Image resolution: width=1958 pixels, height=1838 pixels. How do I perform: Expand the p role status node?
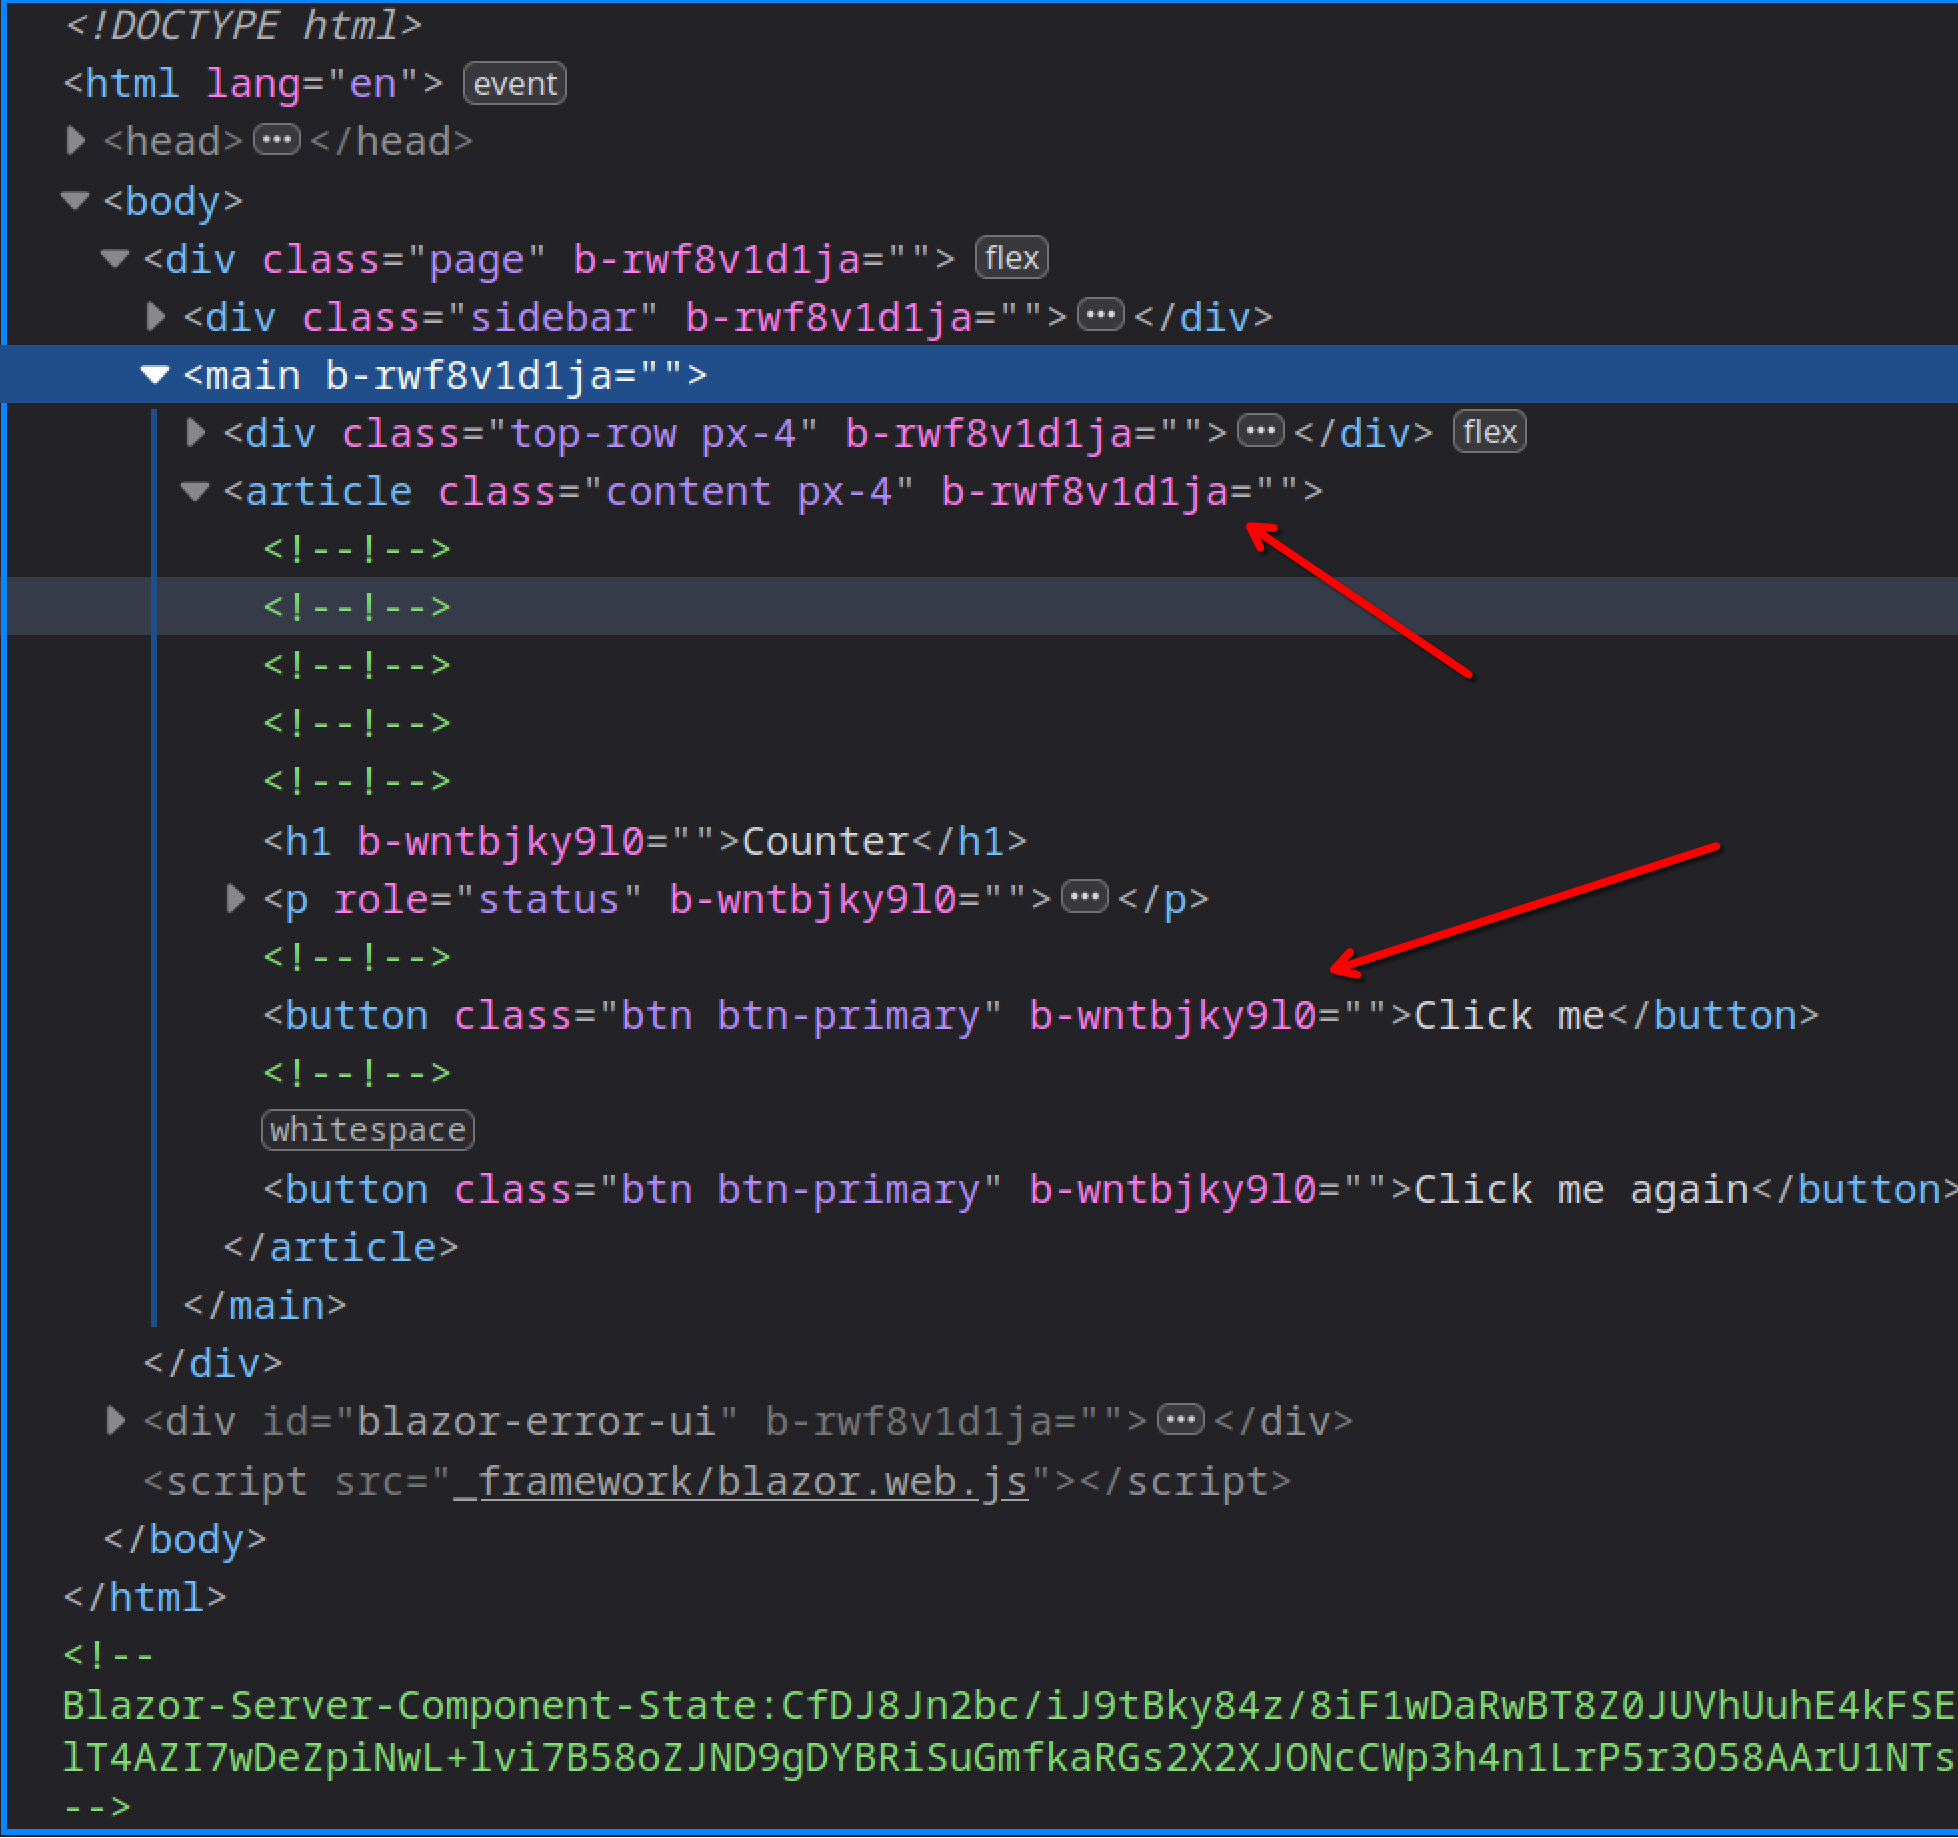[x=235, y=899]
